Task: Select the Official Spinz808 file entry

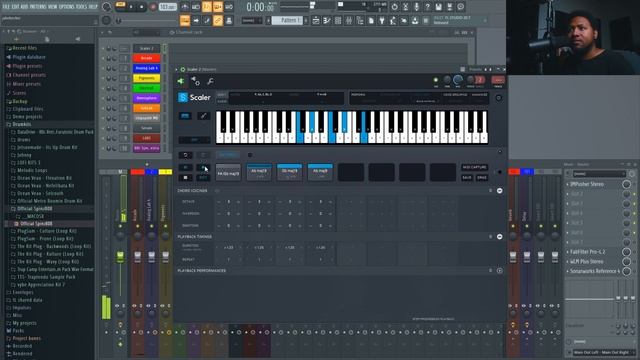Action: (x=36, y=224)
